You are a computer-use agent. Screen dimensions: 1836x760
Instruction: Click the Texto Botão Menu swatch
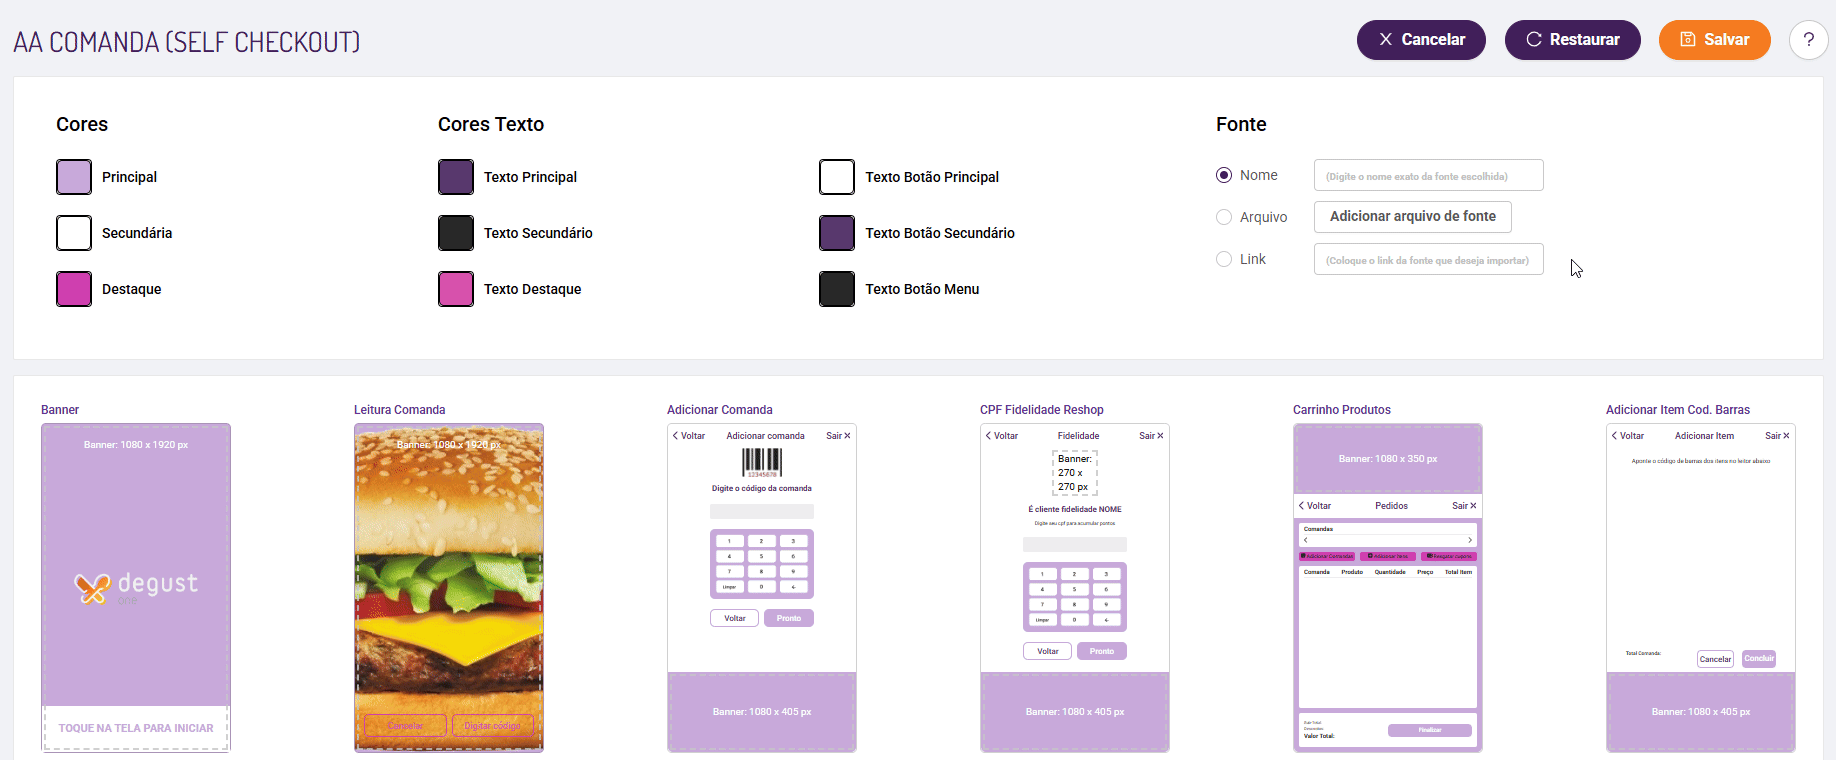[837, 289]
